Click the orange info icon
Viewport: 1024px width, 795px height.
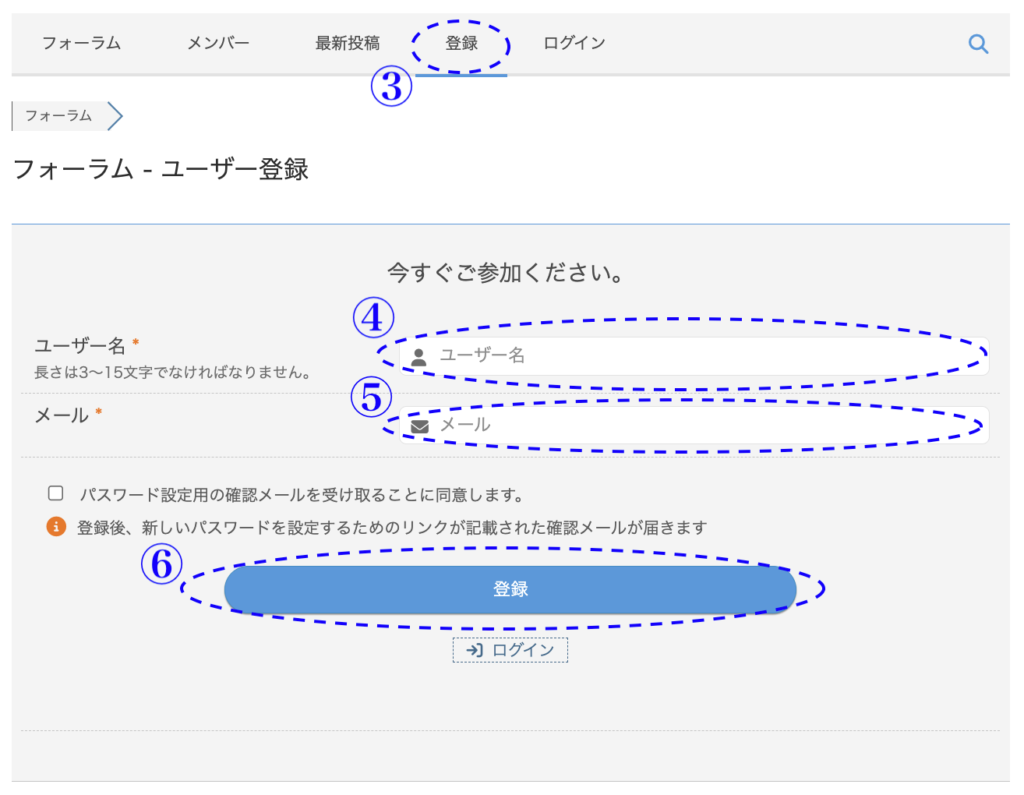pos(56,527)
